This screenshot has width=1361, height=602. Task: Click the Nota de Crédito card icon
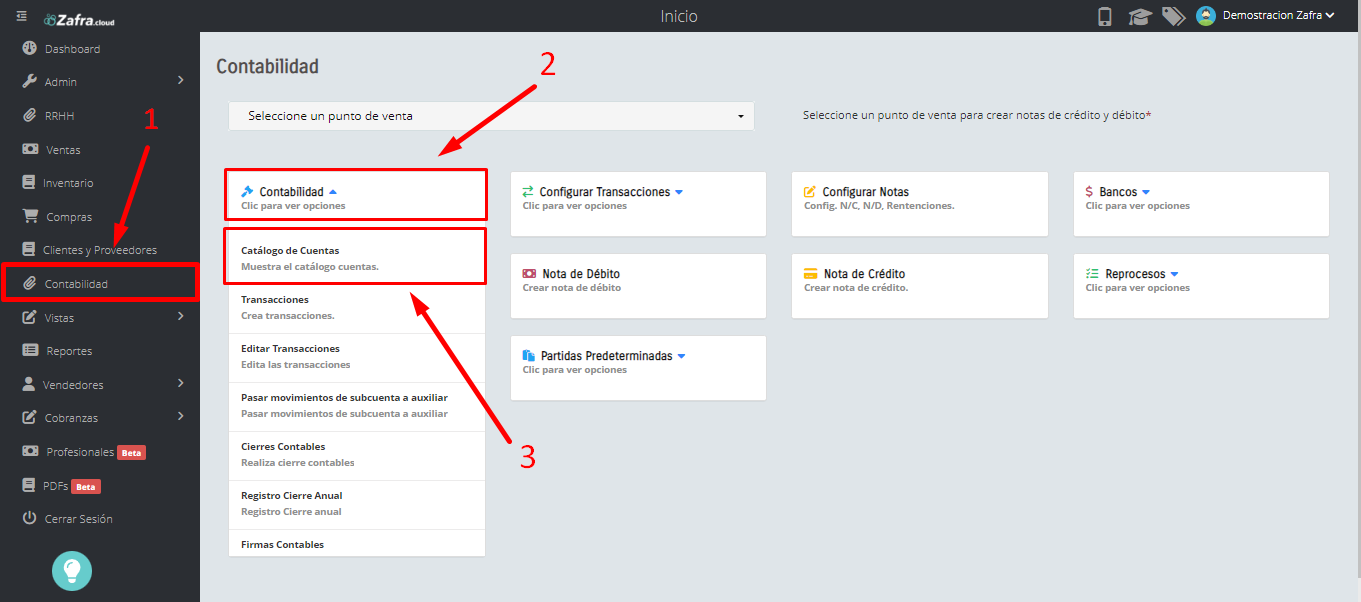coord(811,274)
